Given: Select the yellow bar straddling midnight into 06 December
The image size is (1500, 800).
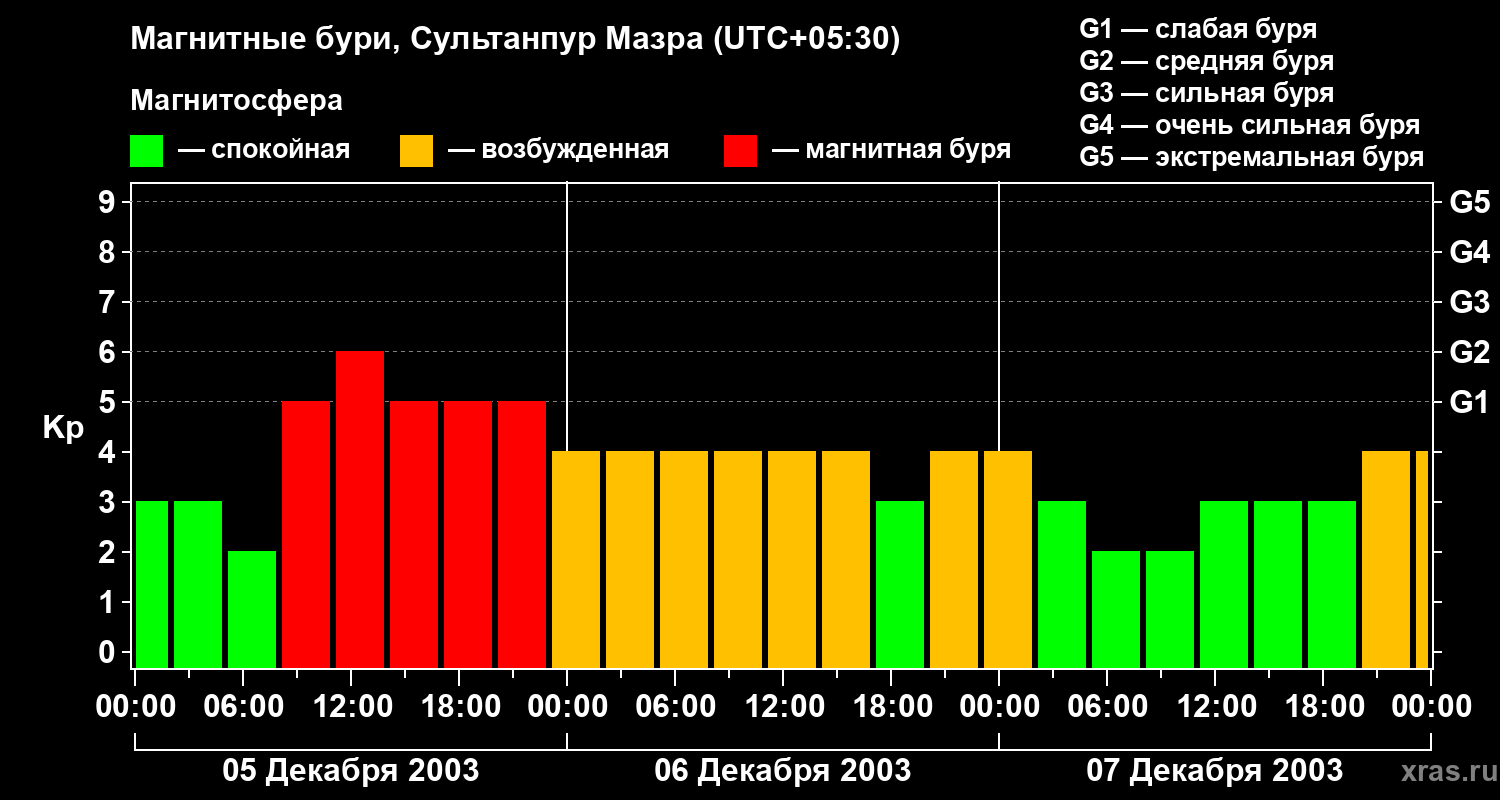Looking at the screenshot, I should pyautogui.click(x=576, y=559).
